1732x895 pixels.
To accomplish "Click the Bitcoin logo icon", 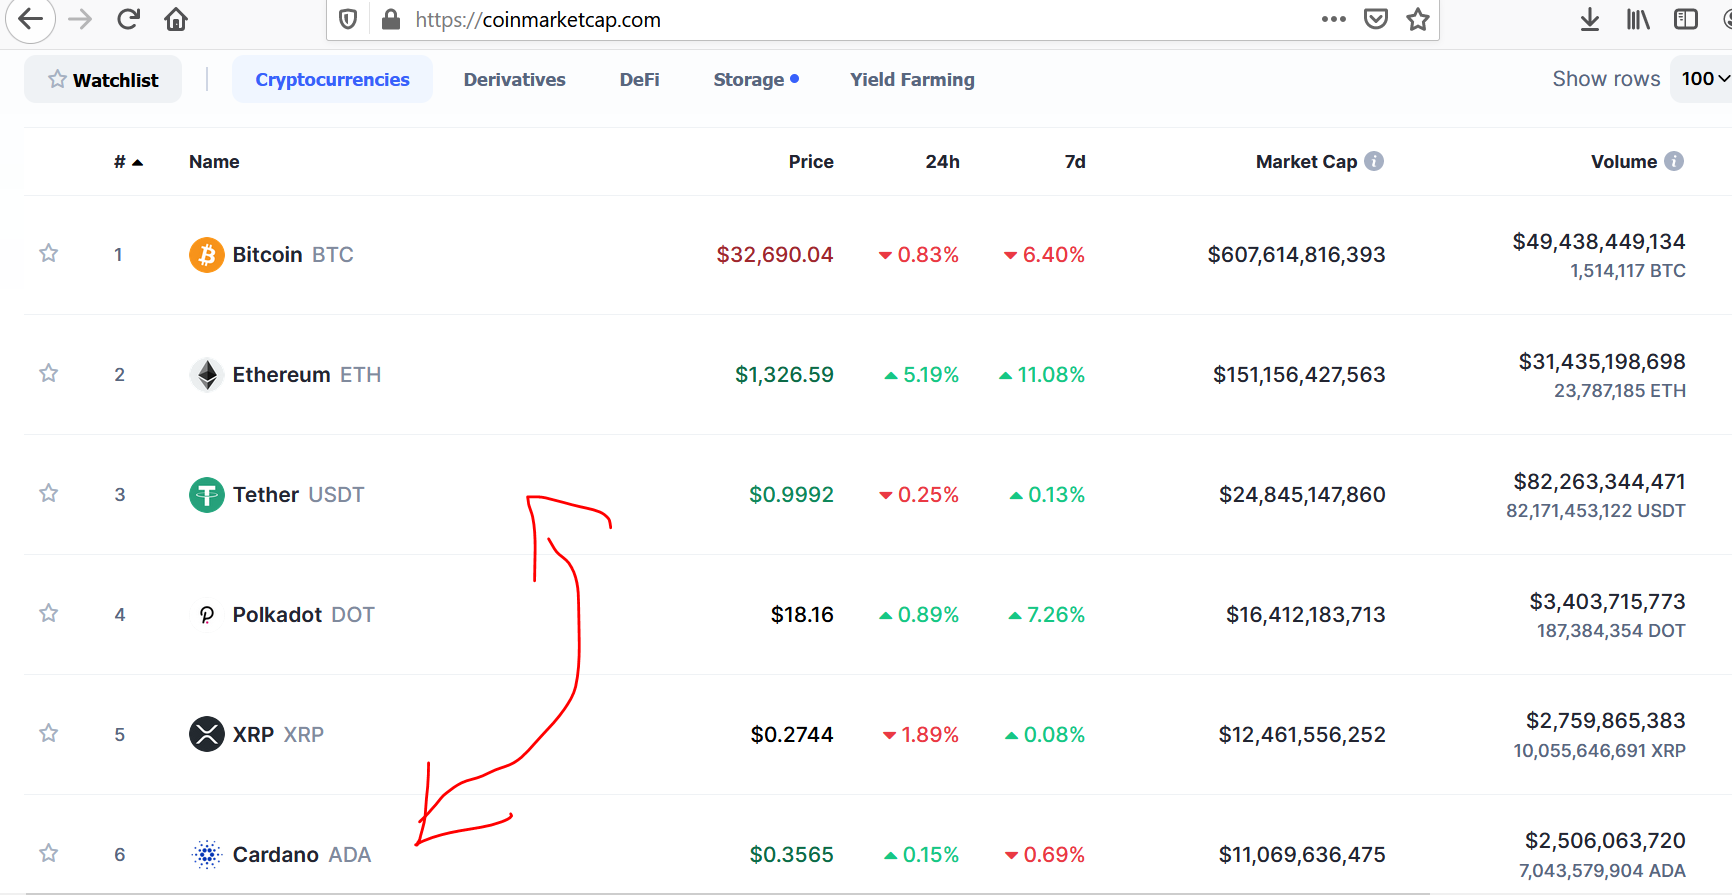I will click(x=207, y=255).
